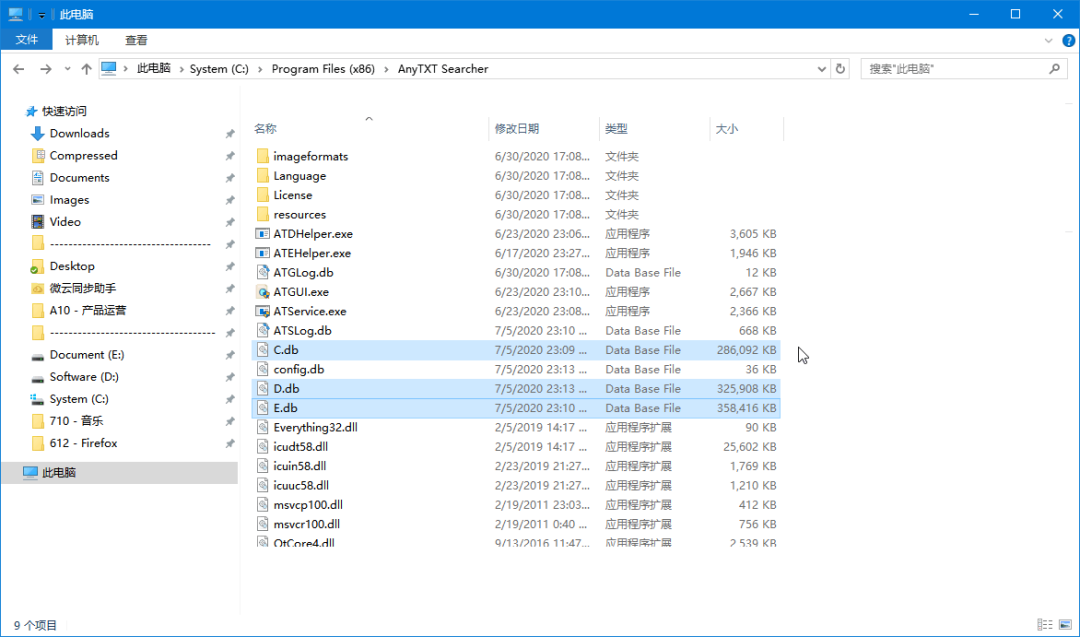Select 快速访问 header in navigation pane
Screen dimensions: 1080x637
tap(64, 111)
